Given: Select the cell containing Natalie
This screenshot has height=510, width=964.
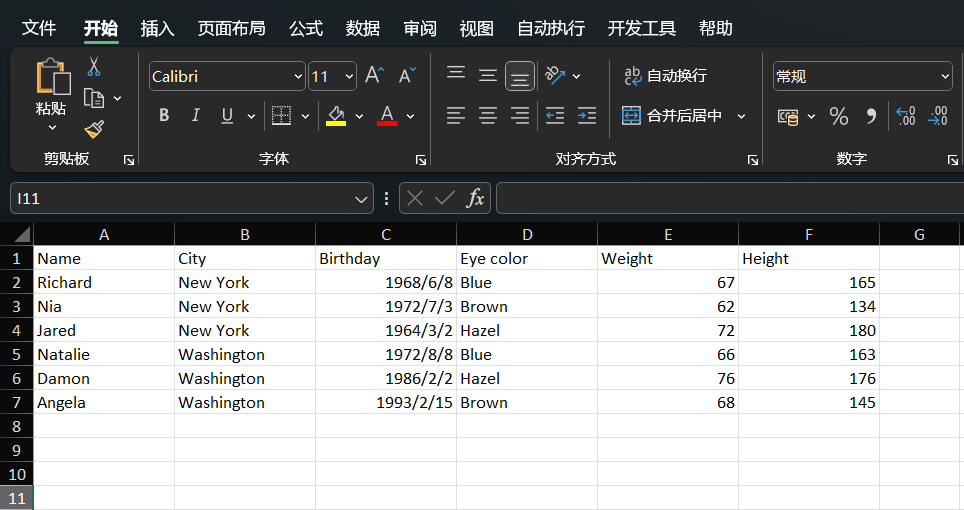Looking at the screenshot, I should point(104,355).
